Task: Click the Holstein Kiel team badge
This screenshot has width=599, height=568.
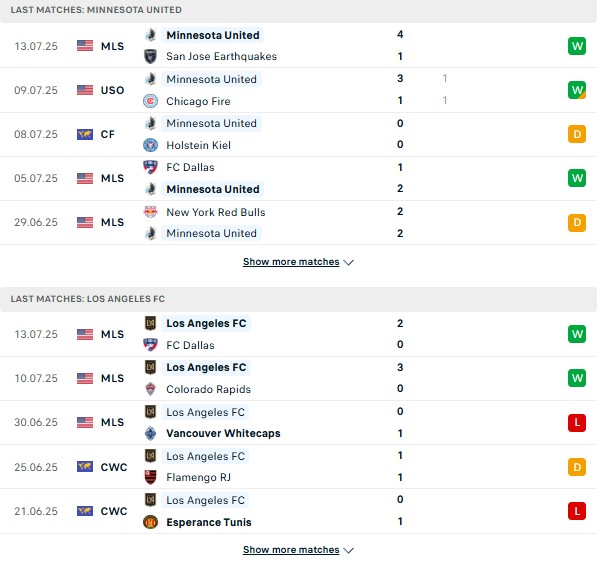Action: click(151, 145)
